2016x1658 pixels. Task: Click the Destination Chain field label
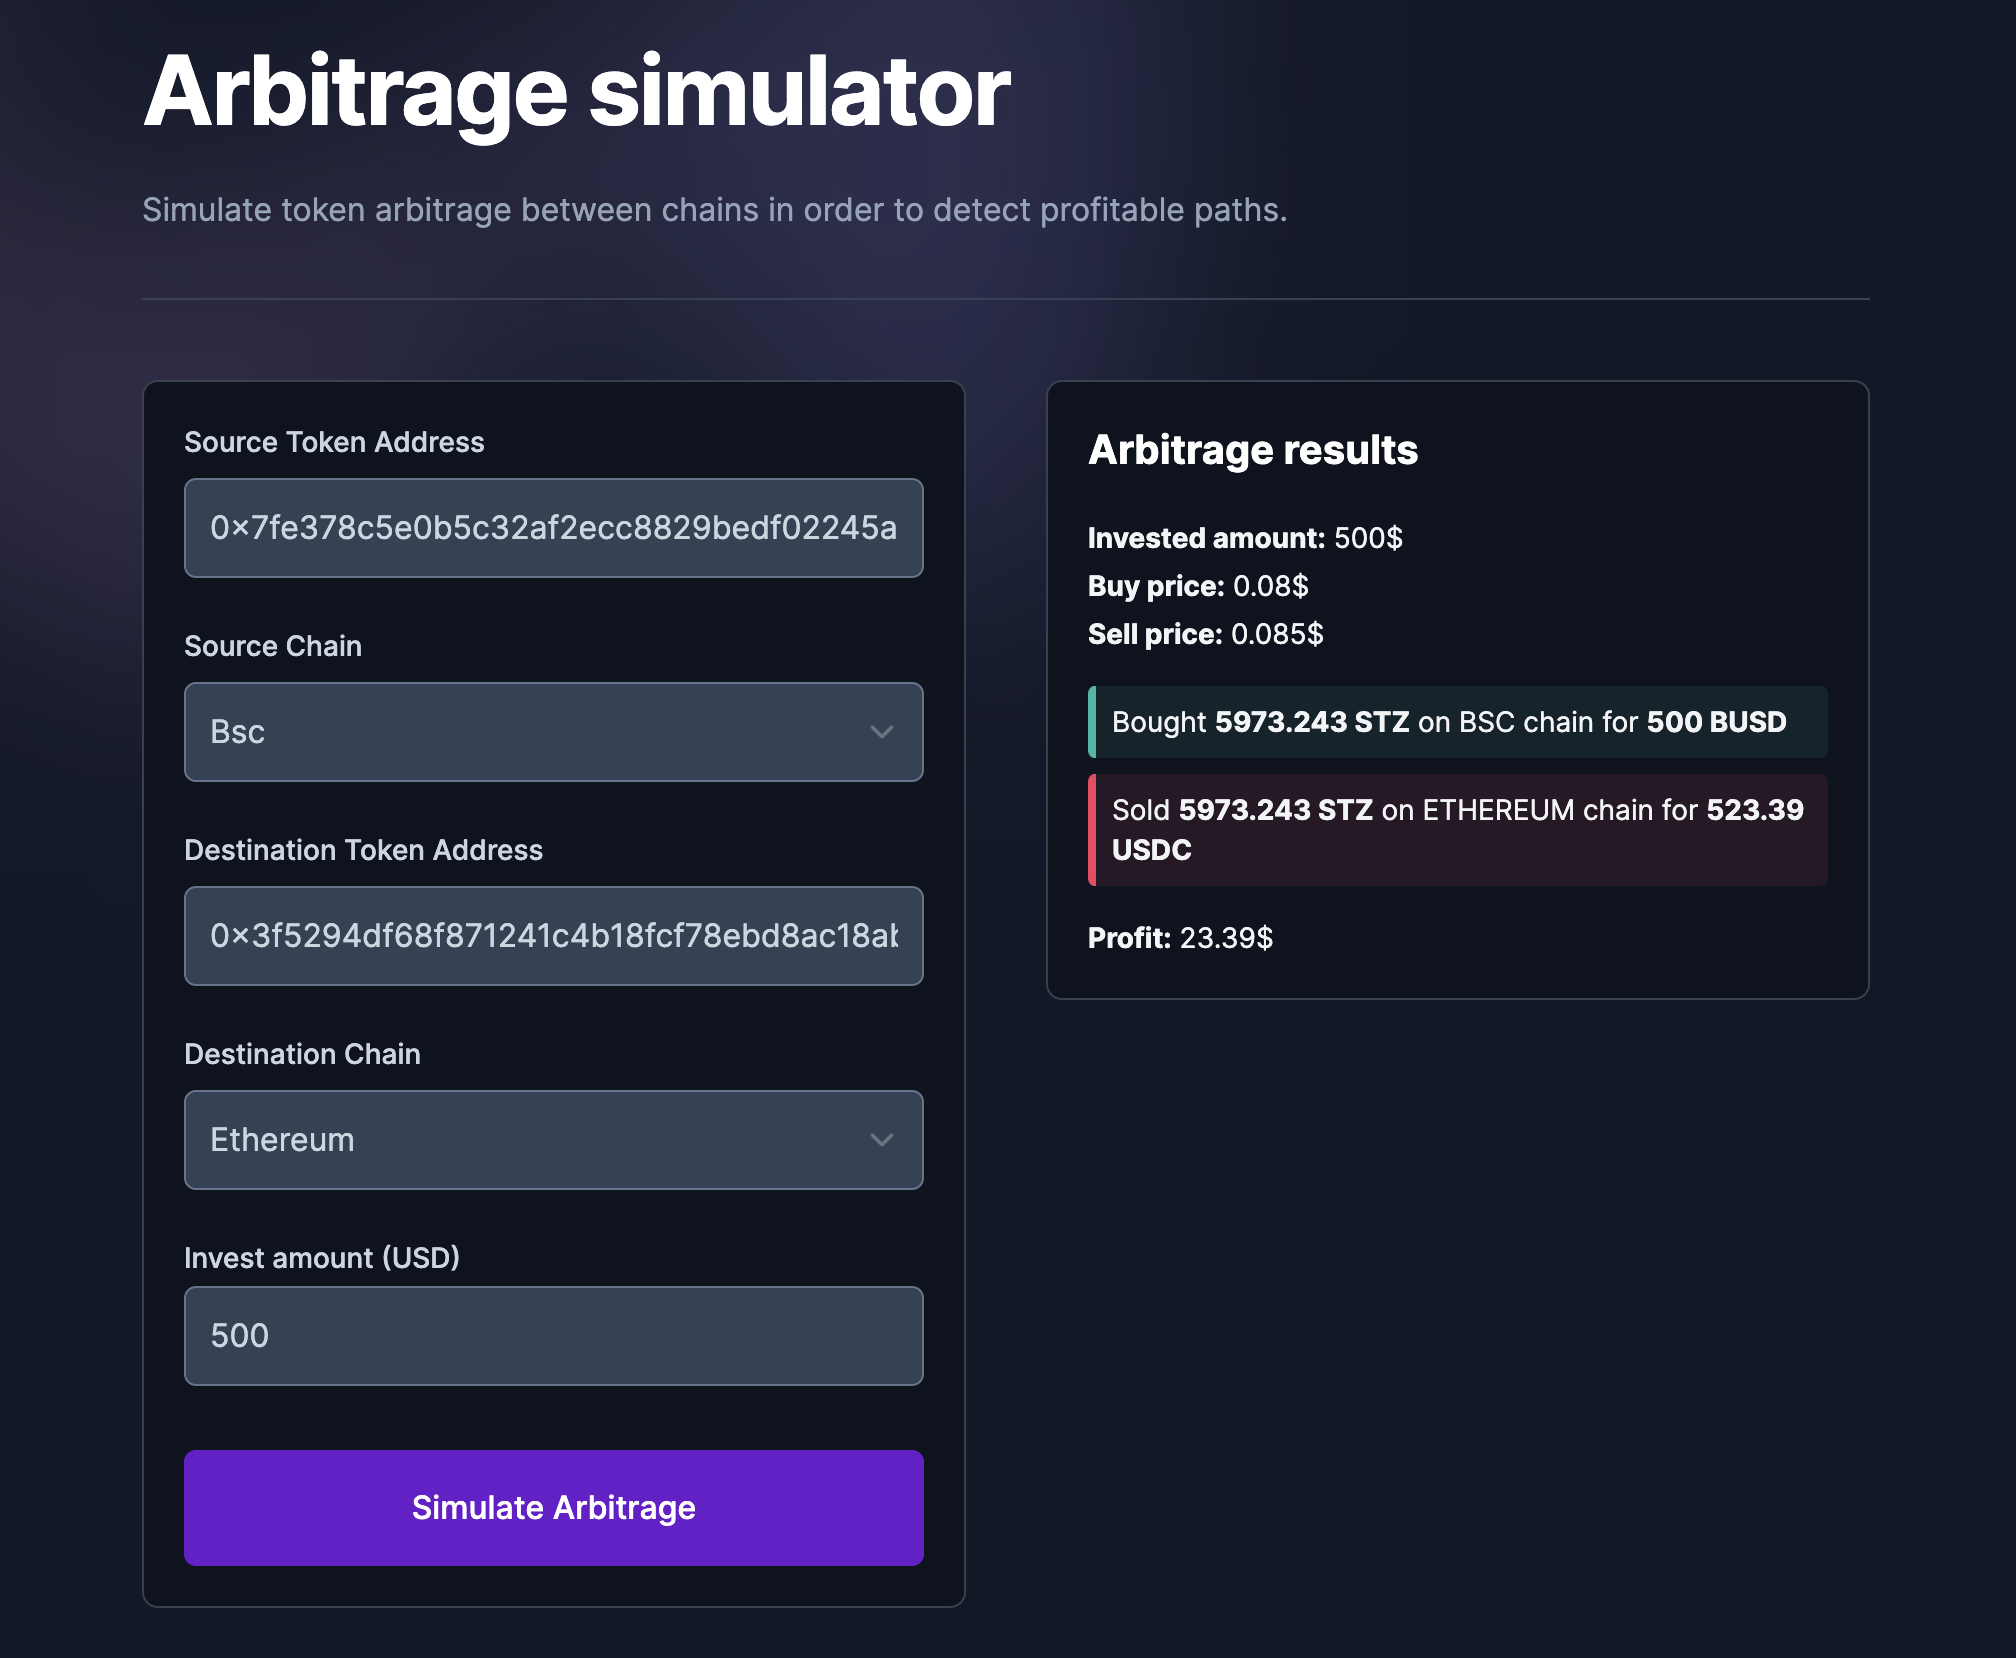(x=301, y=1053)
